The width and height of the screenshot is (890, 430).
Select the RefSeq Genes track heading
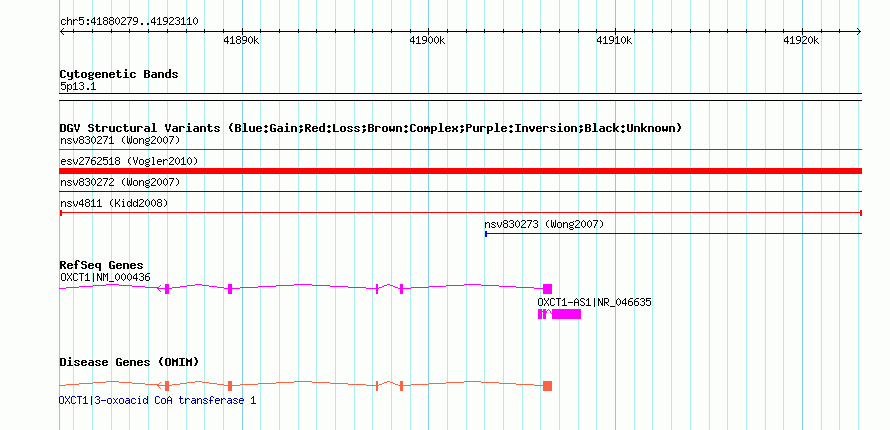point(102,265)
